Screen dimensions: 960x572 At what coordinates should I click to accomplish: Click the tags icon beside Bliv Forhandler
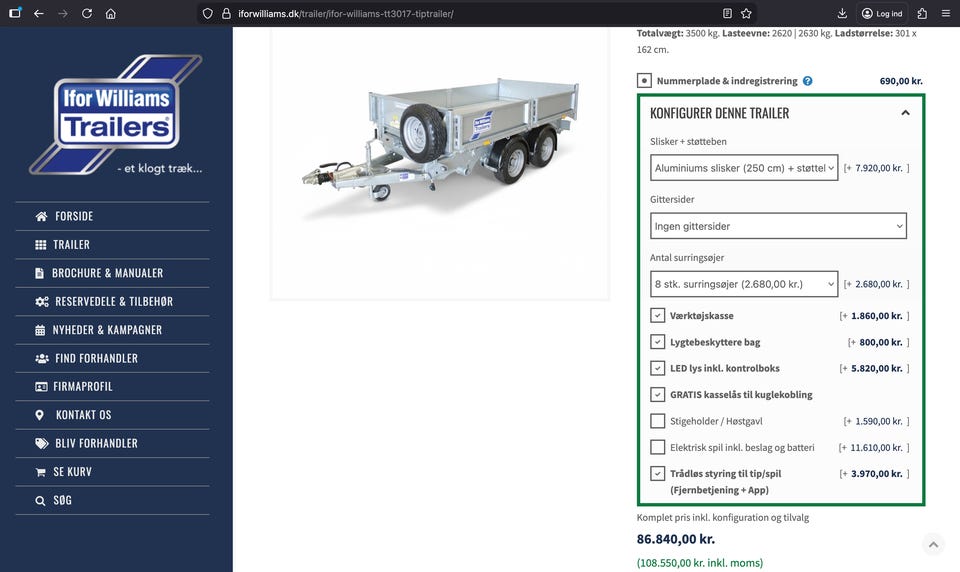pos(42,443)
